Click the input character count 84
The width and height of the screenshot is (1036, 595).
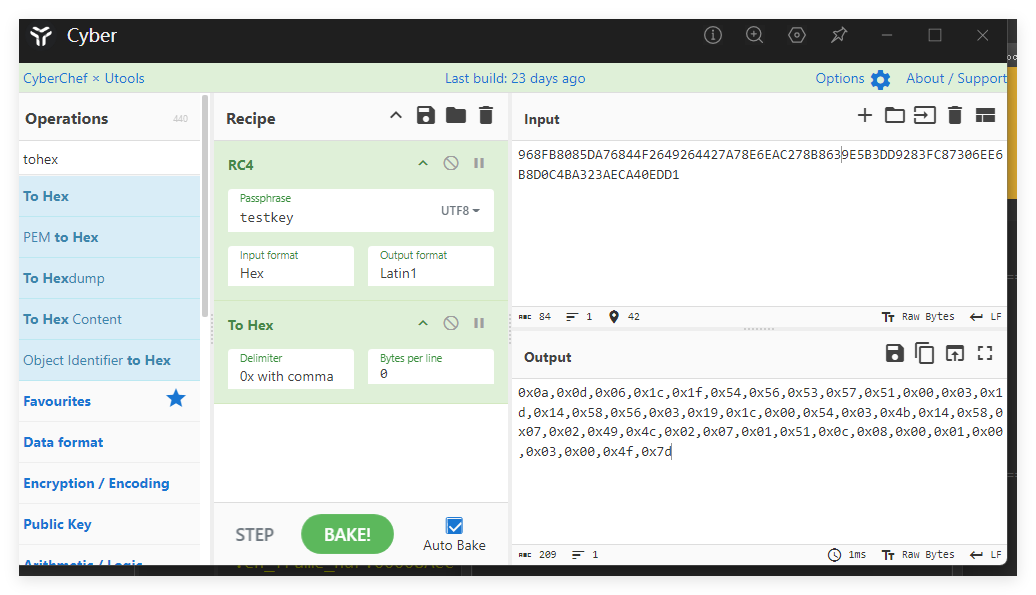pos(535,317)
